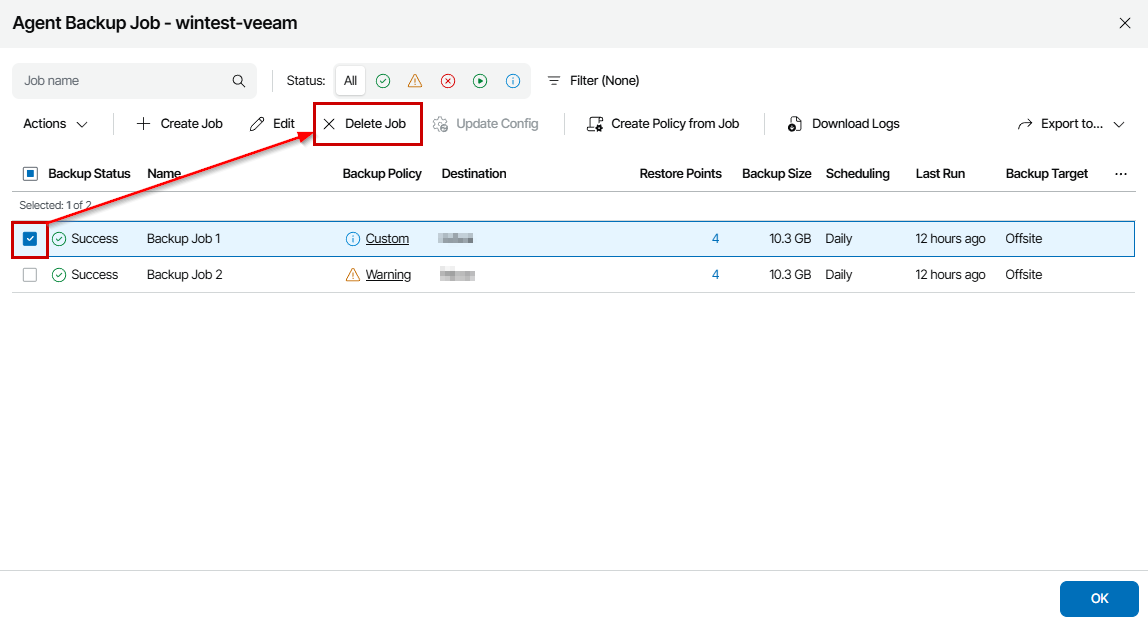Open the Custom backup policy link
The height and width of the screenshot is (625, 1148).
[387, 239]
